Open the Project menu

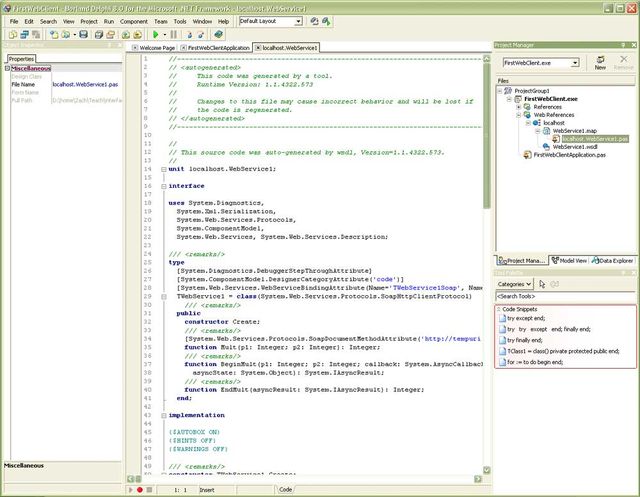89,21
